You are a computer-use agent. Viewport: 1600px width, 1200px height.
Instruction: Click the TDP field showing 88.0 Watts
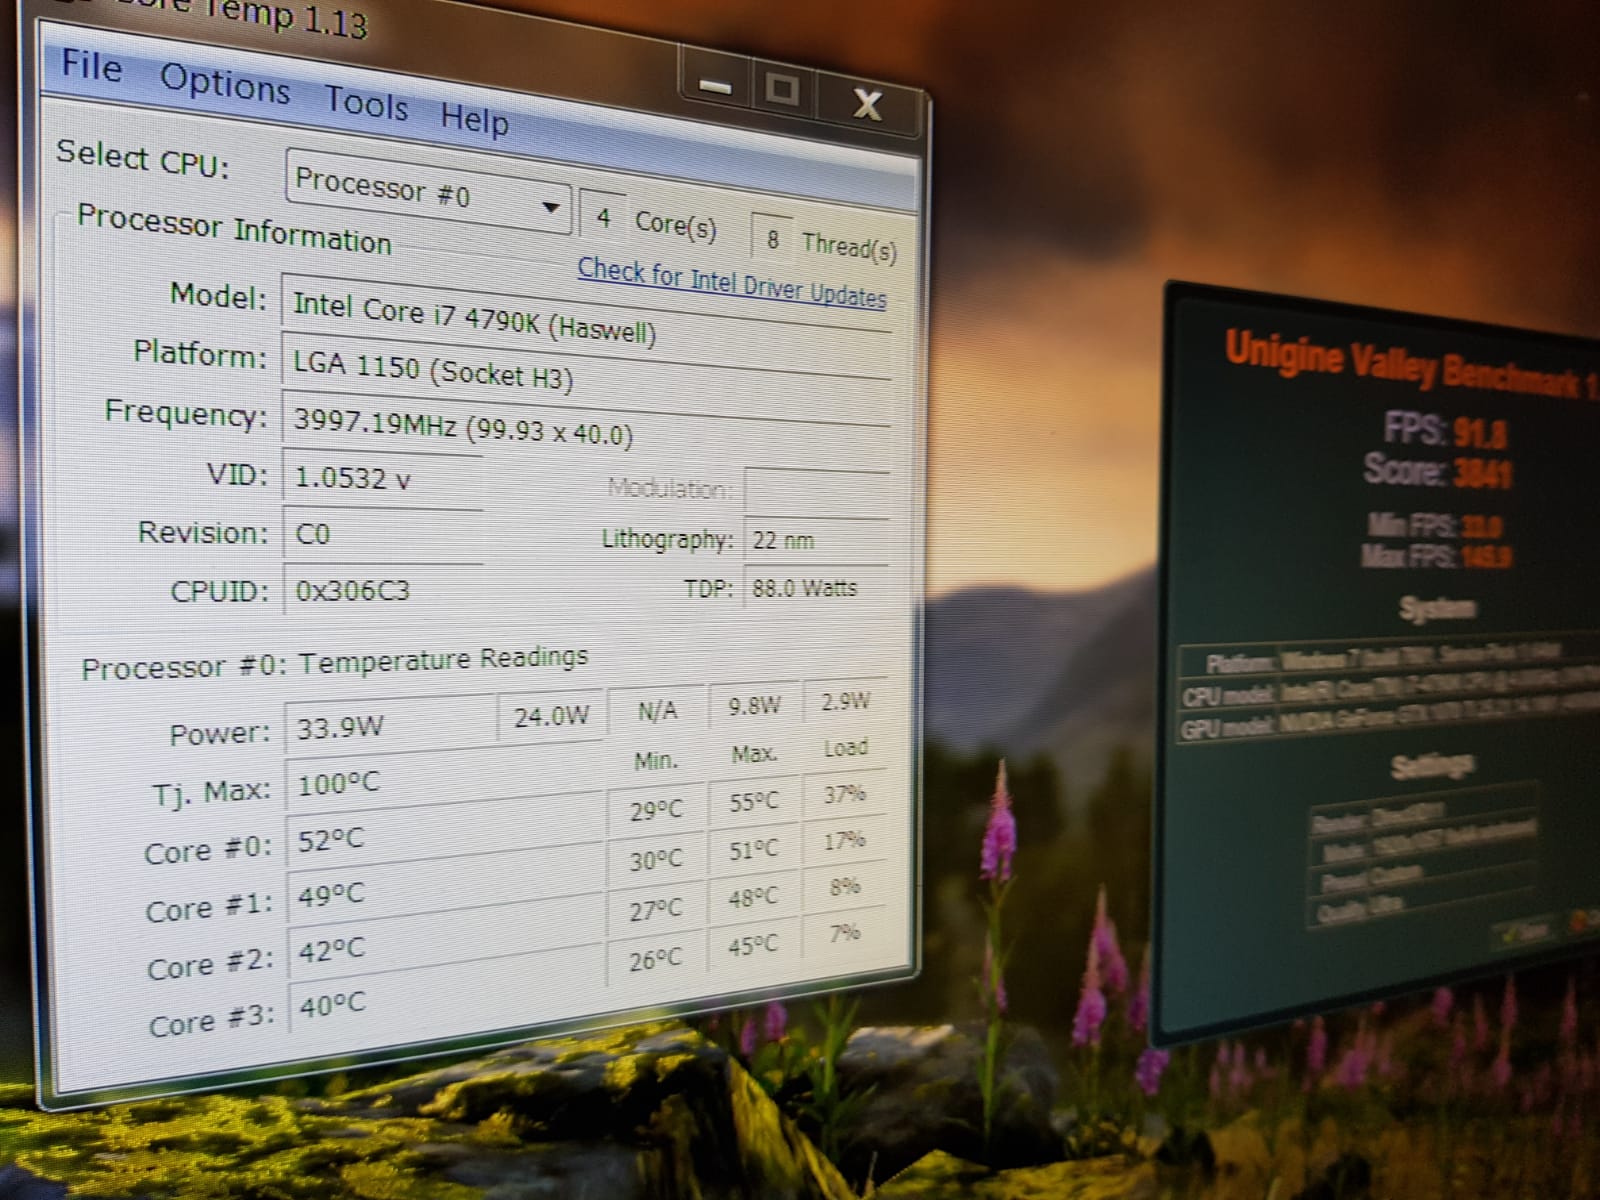pyautogui.click(x=816, y=588)
